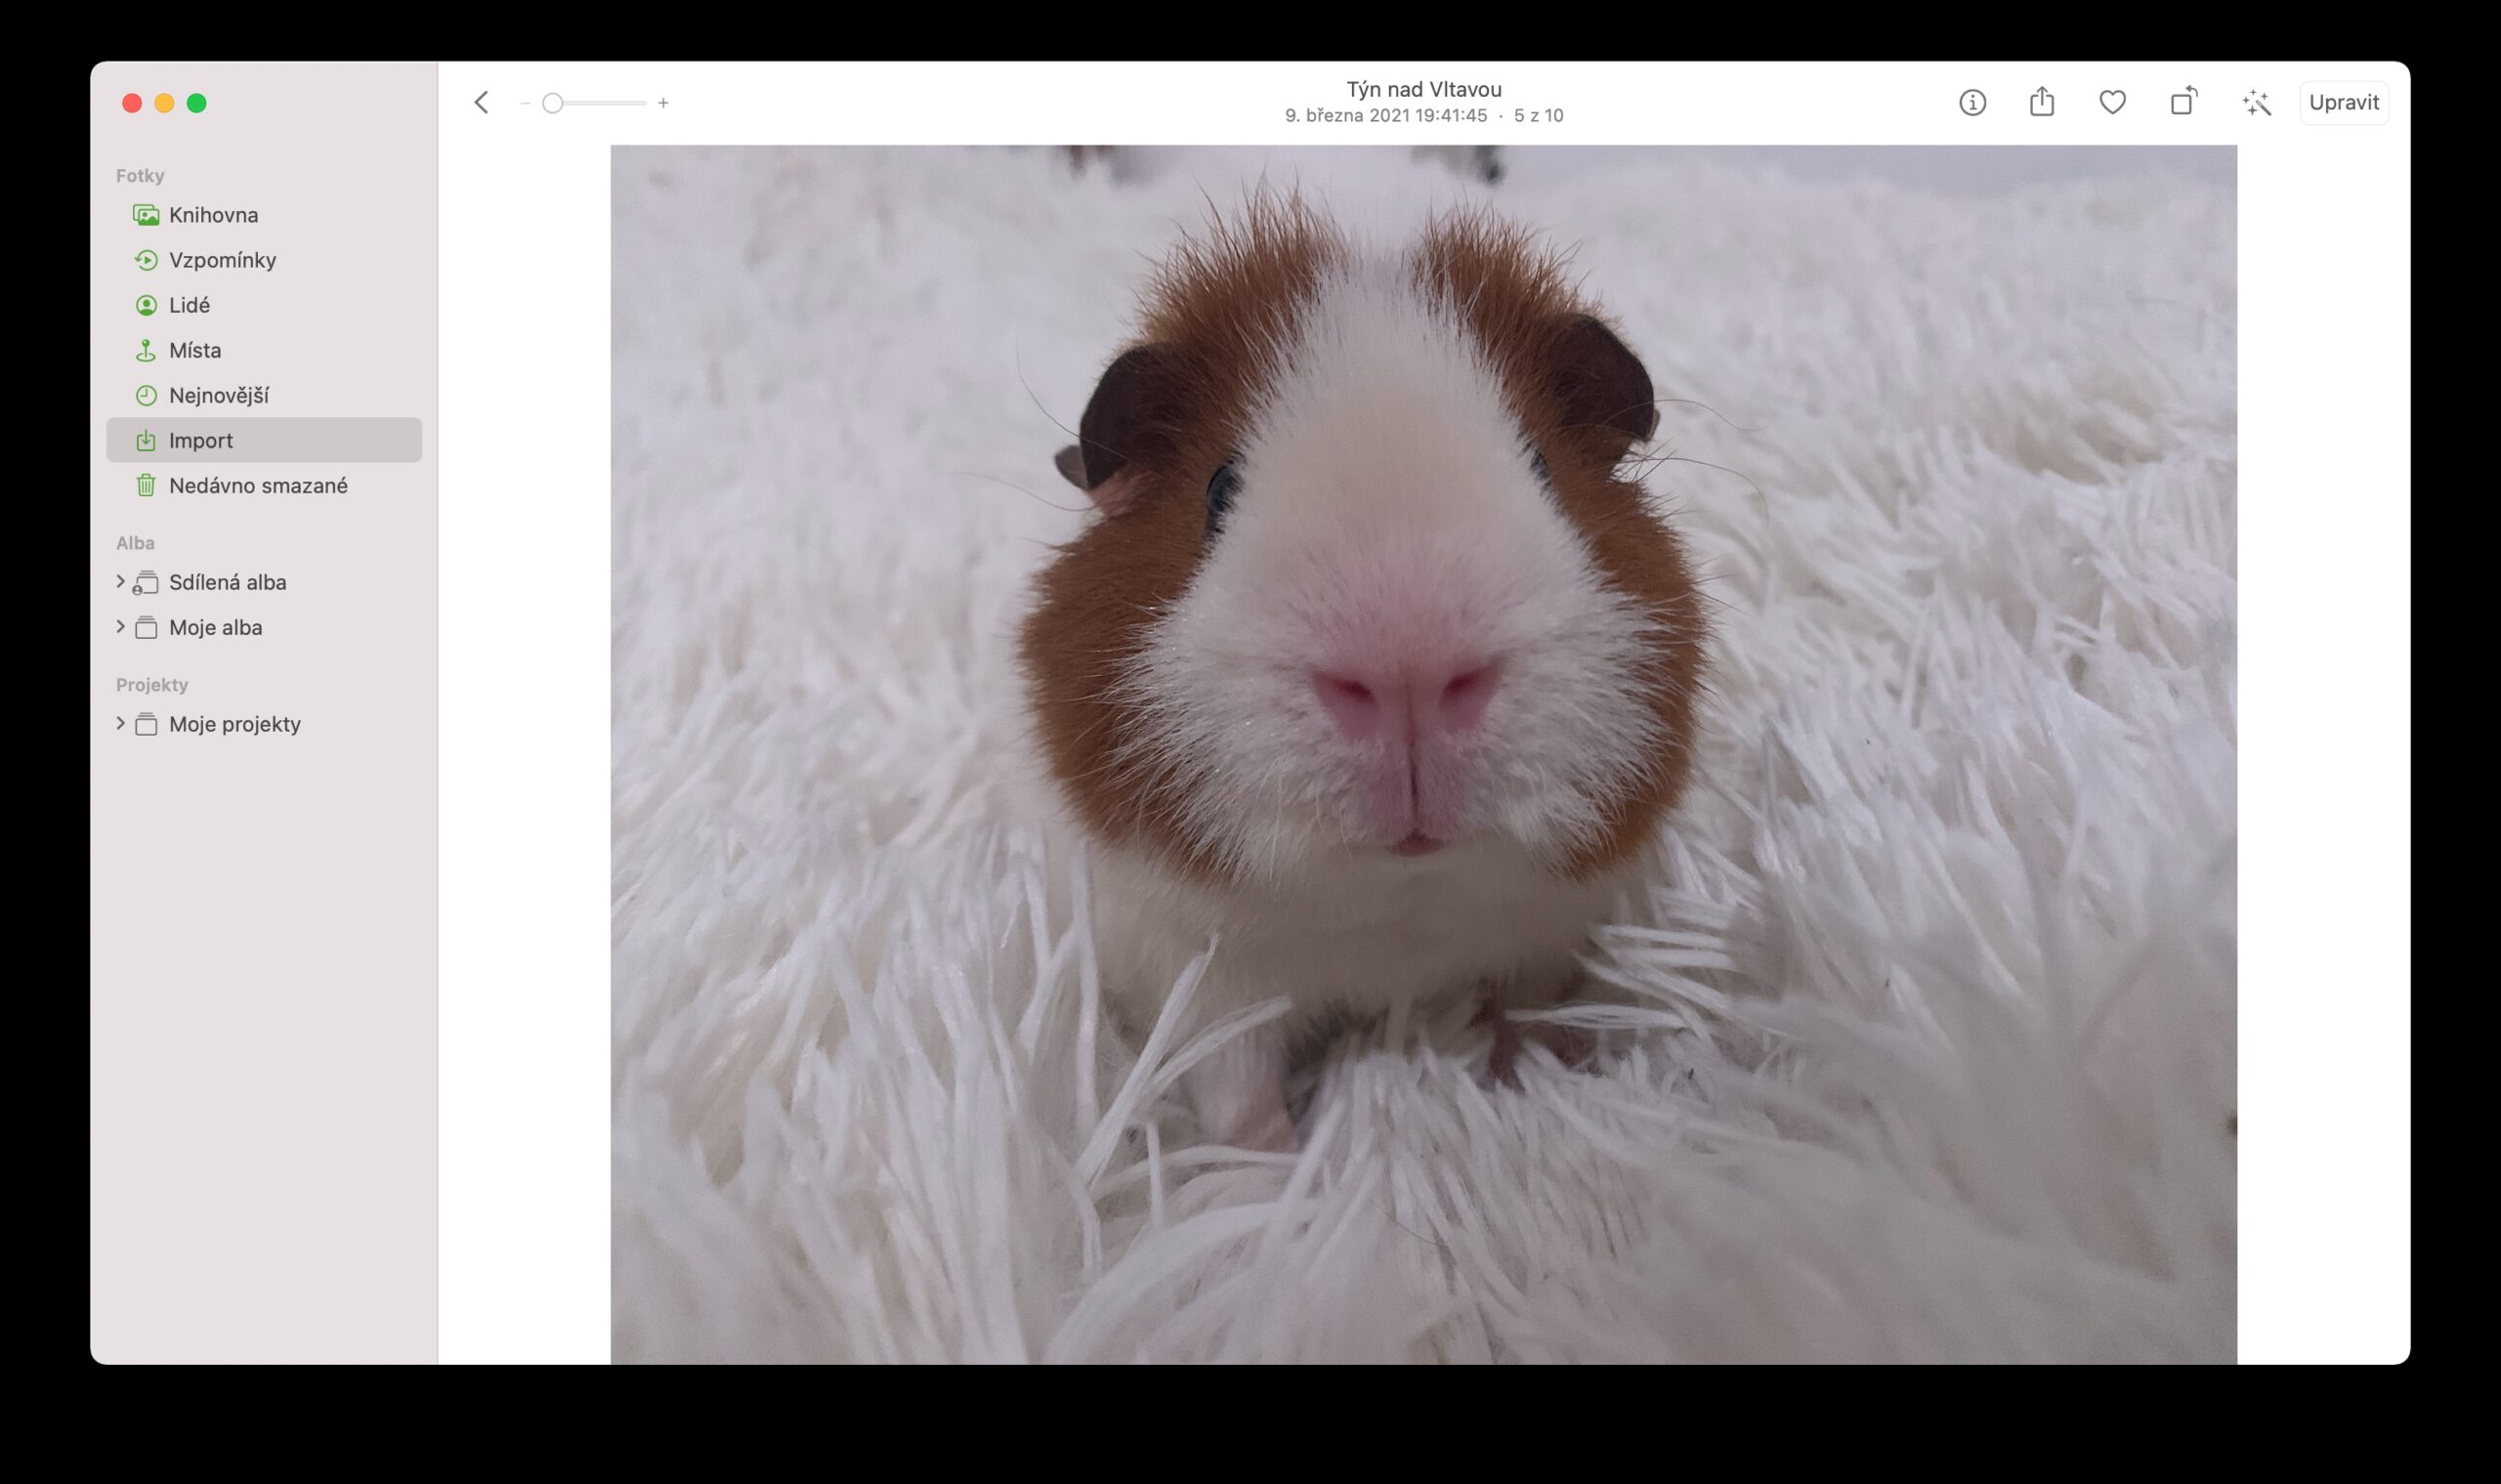Open the Alba section header
The image size is (2501, 1484).
pyautogui.click(x=133, y=542)
